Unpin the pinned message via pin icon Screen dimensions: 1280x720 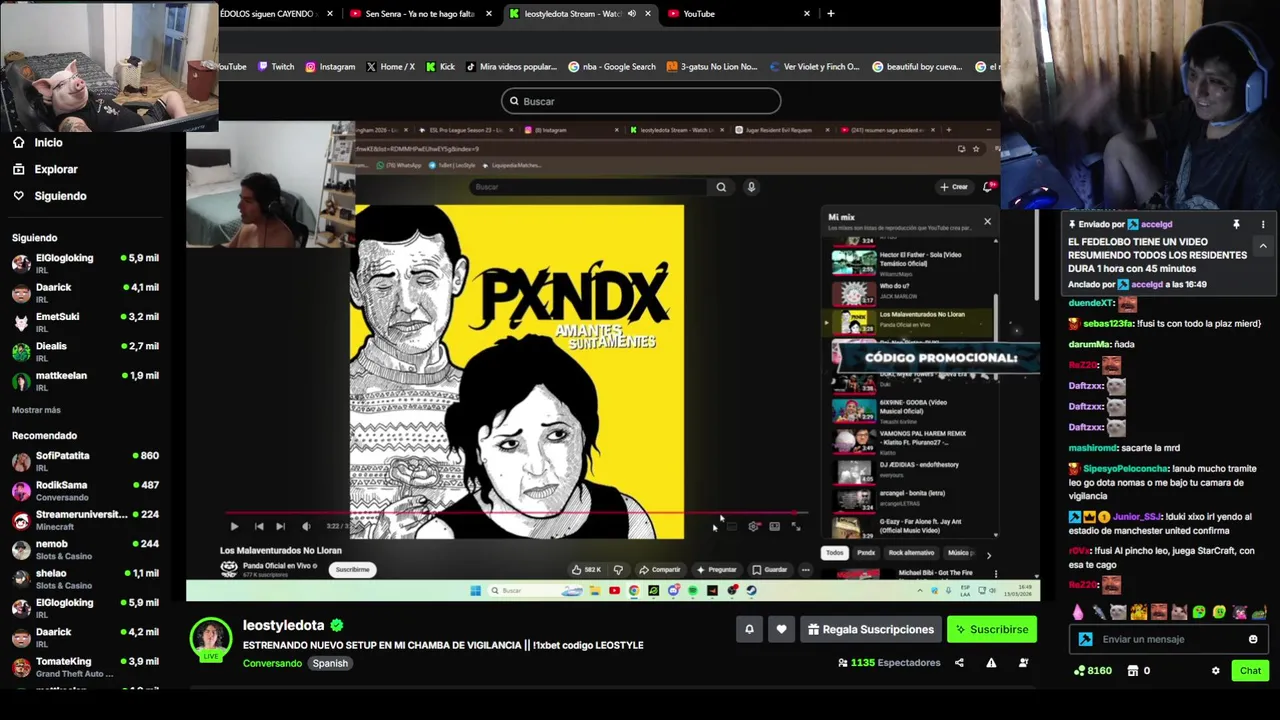tap(1236, 225)
